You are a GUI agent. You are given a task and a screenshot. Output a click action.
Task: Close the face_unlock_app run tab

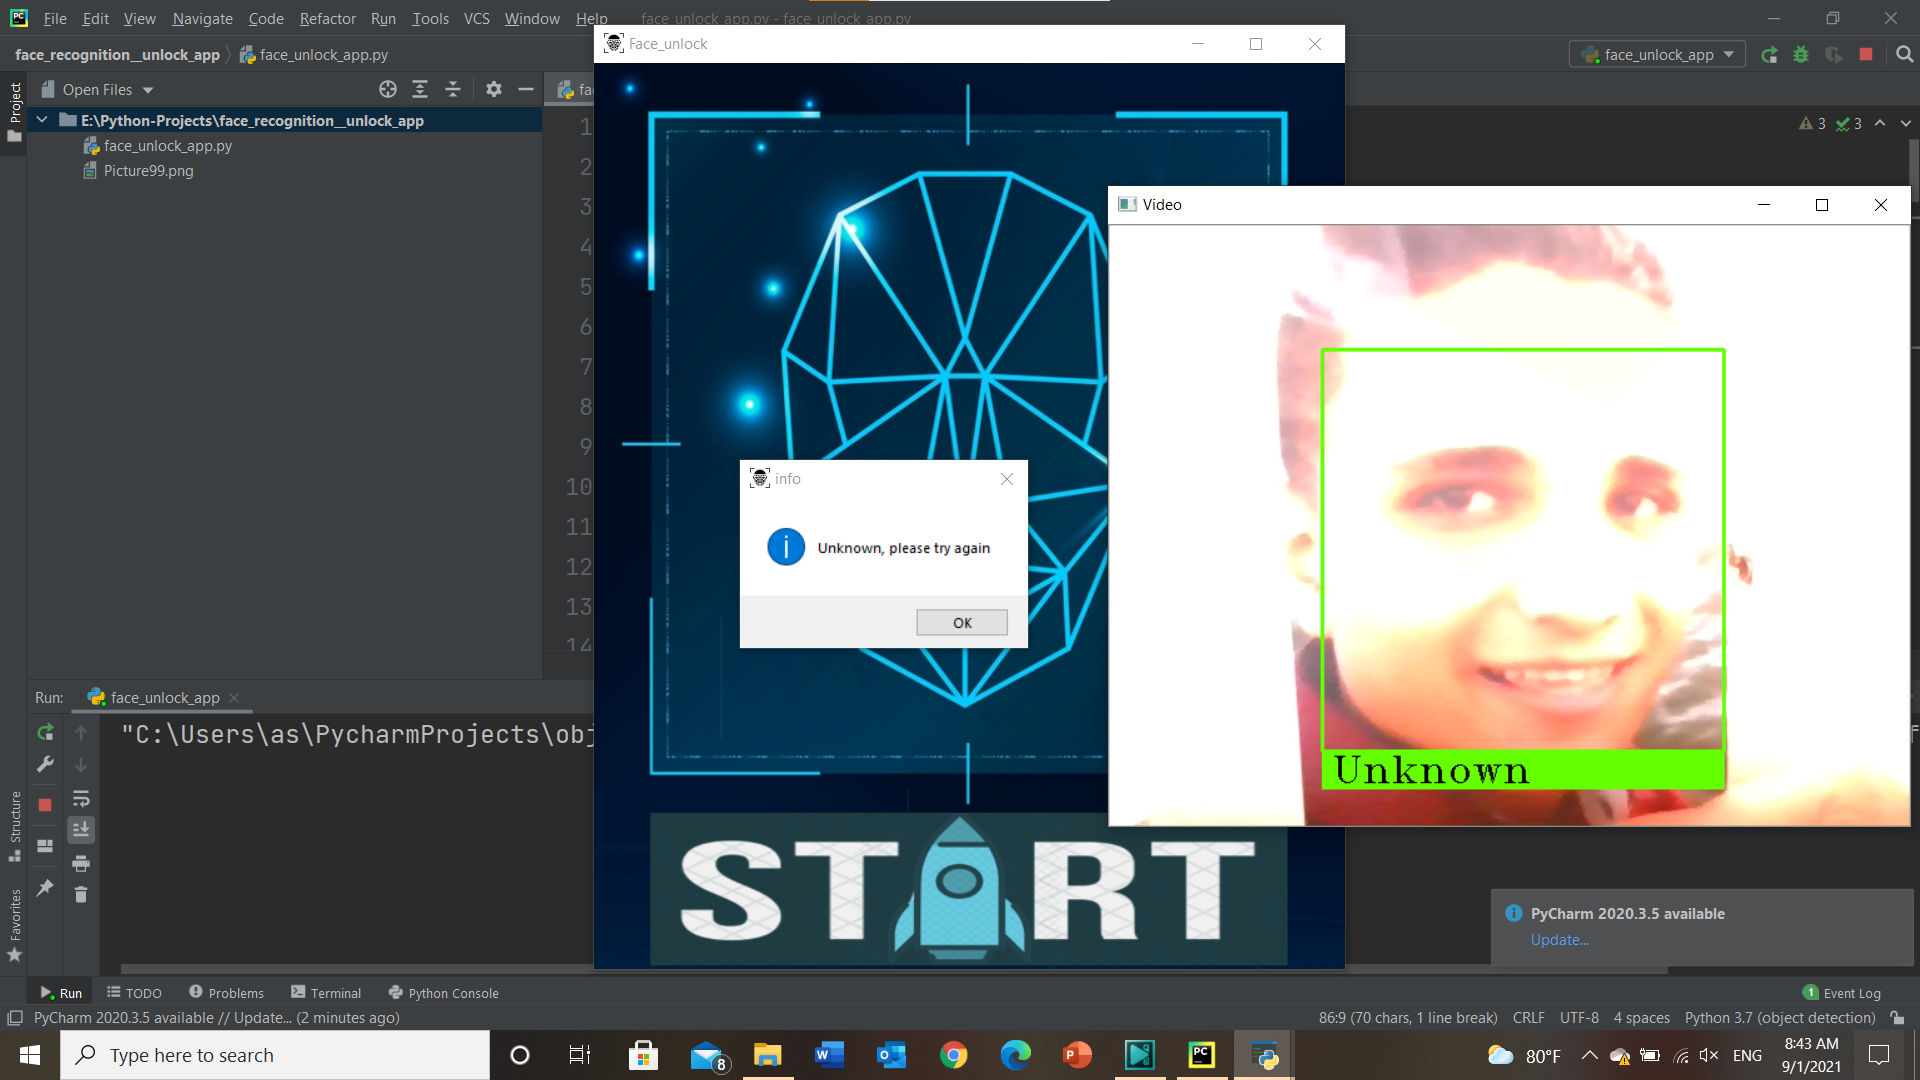[x=234, y=698]
